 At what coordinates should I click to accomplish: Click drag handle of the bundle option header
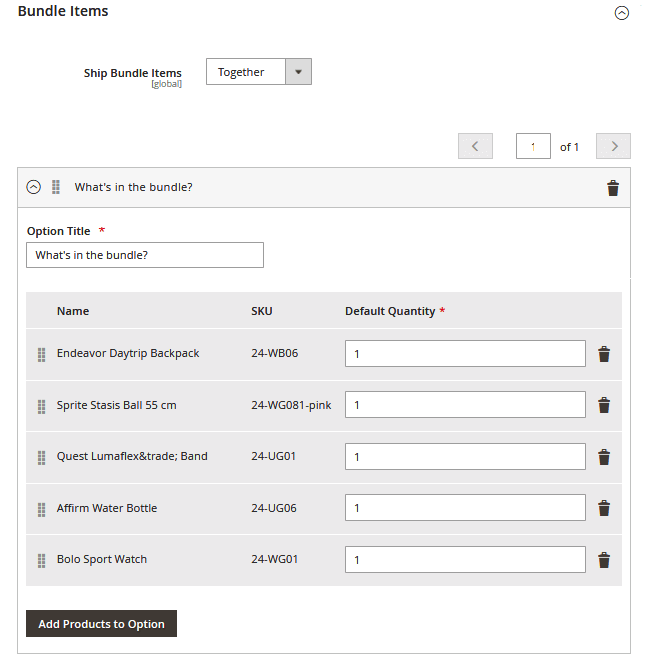(56, 187)
